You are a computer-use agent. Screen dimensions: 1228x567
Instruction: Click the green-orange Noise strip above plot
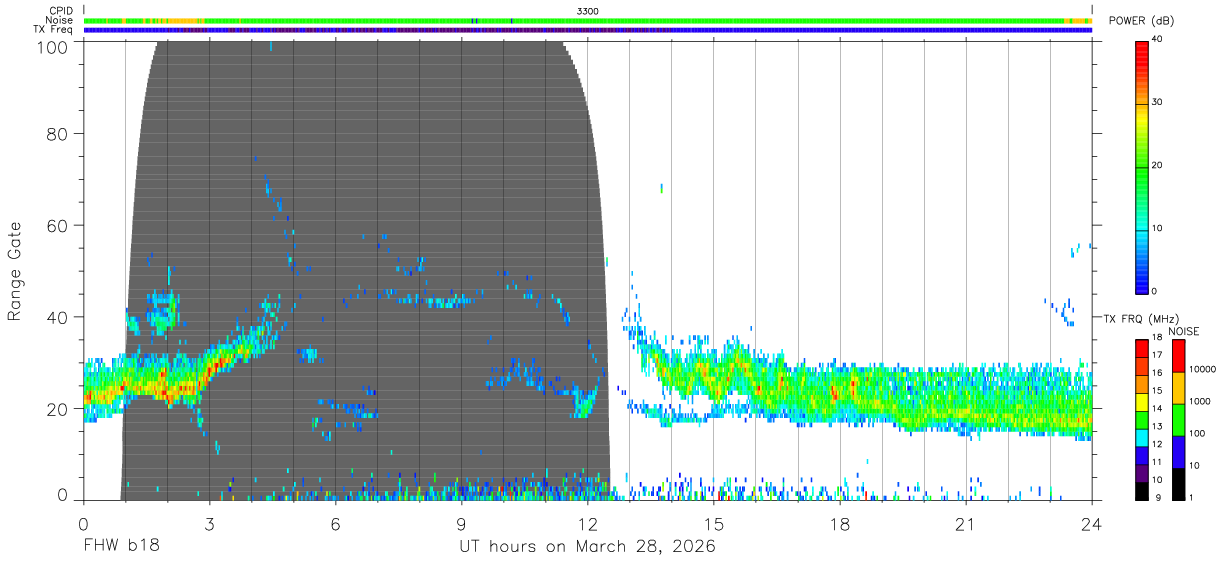tap(587, 20)
